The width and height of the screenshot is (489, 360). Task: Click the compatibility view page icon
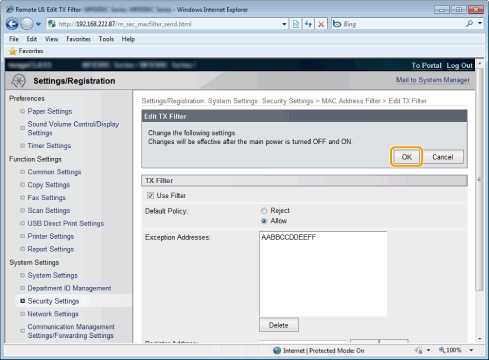(x=296, y=24)
